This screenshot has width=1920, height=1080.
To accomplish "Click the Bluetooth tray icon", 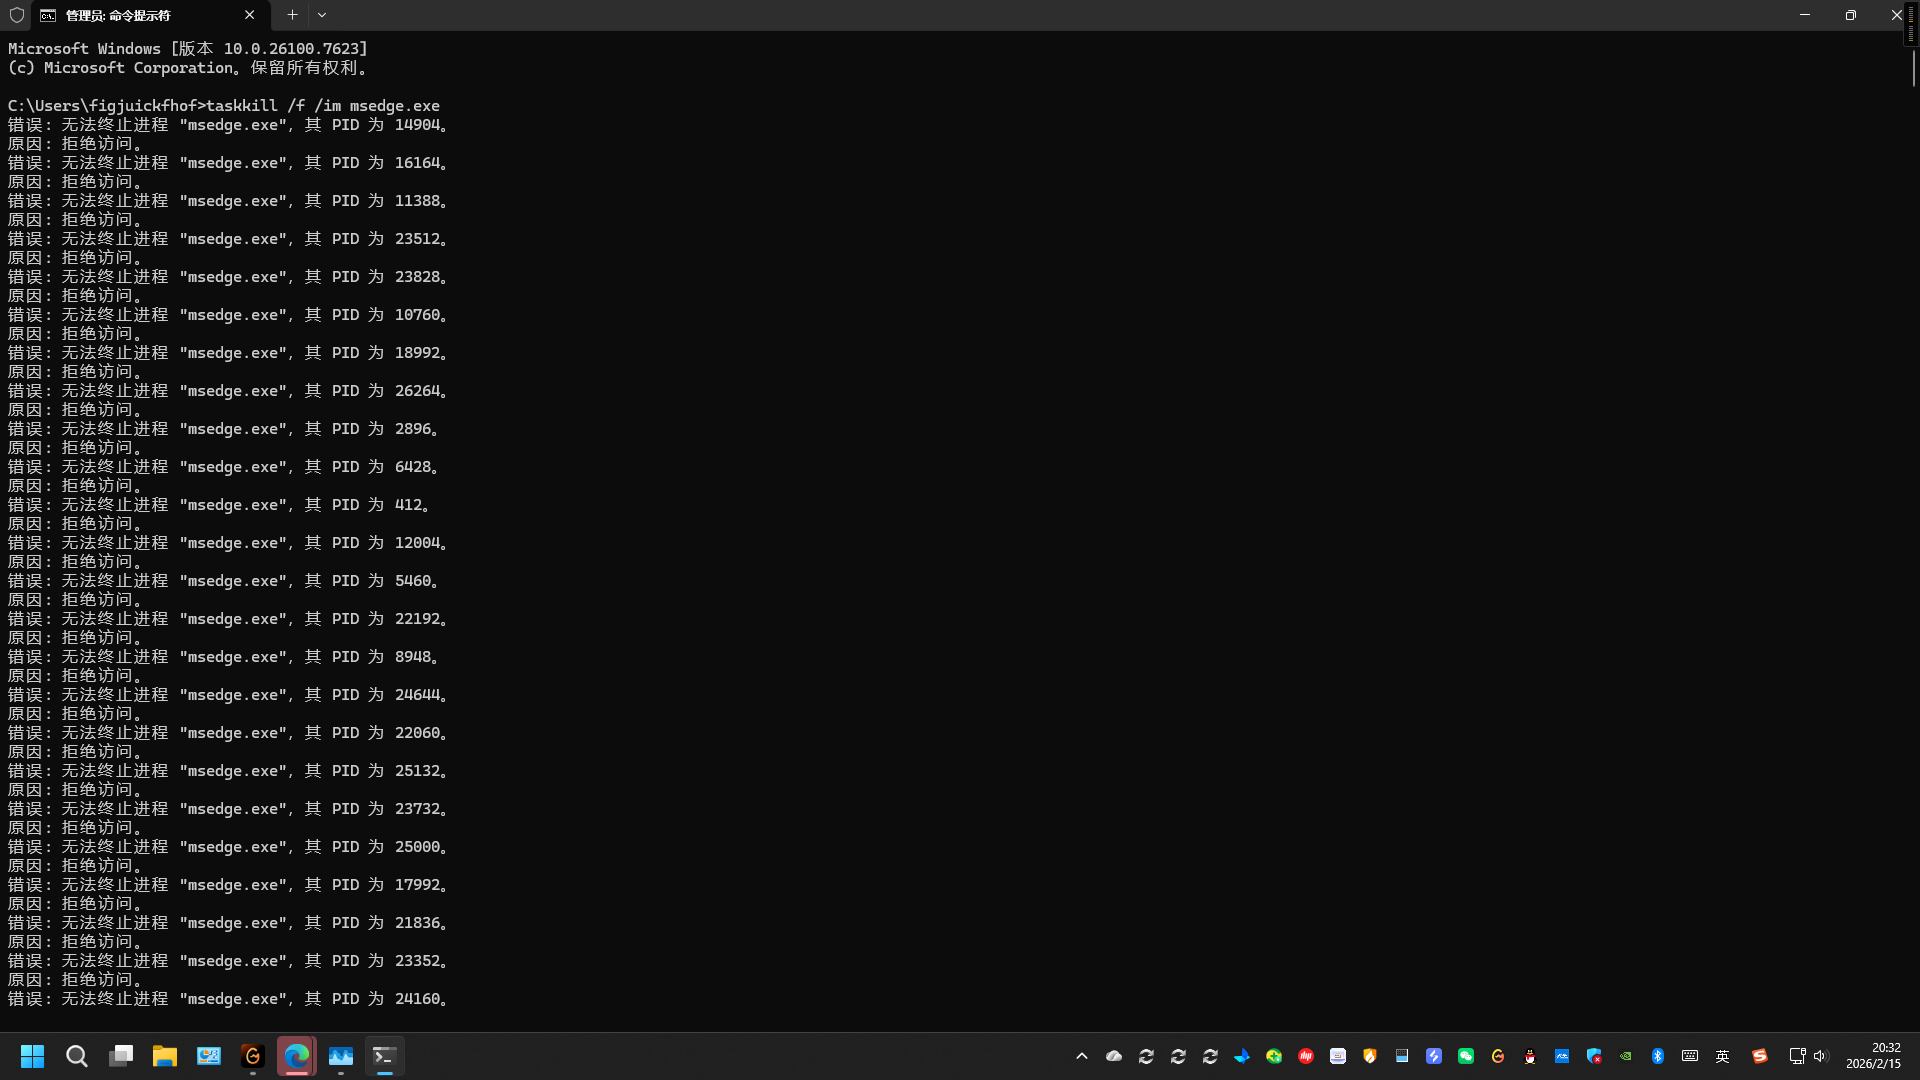I will point(1658,1056).
